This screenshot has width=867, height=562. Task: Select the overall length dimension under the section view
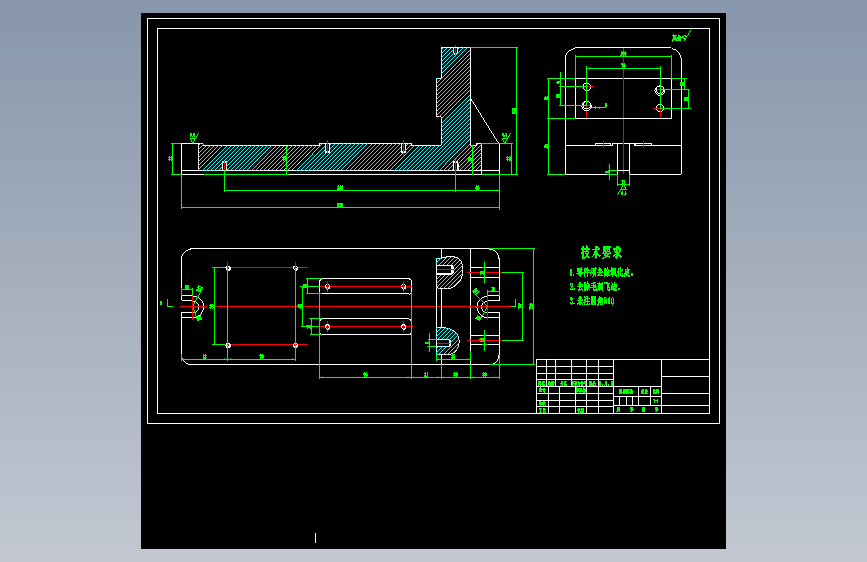[x=340, y=206]
